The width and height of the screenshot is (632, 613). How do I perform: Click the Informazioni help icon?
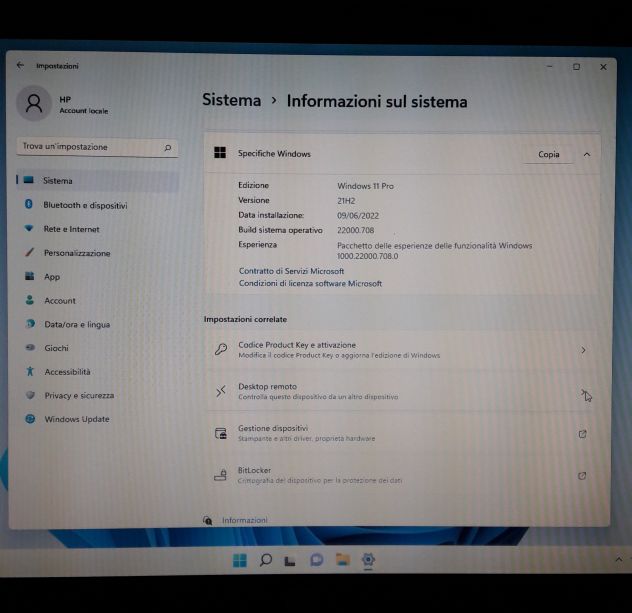click(208, 520)
